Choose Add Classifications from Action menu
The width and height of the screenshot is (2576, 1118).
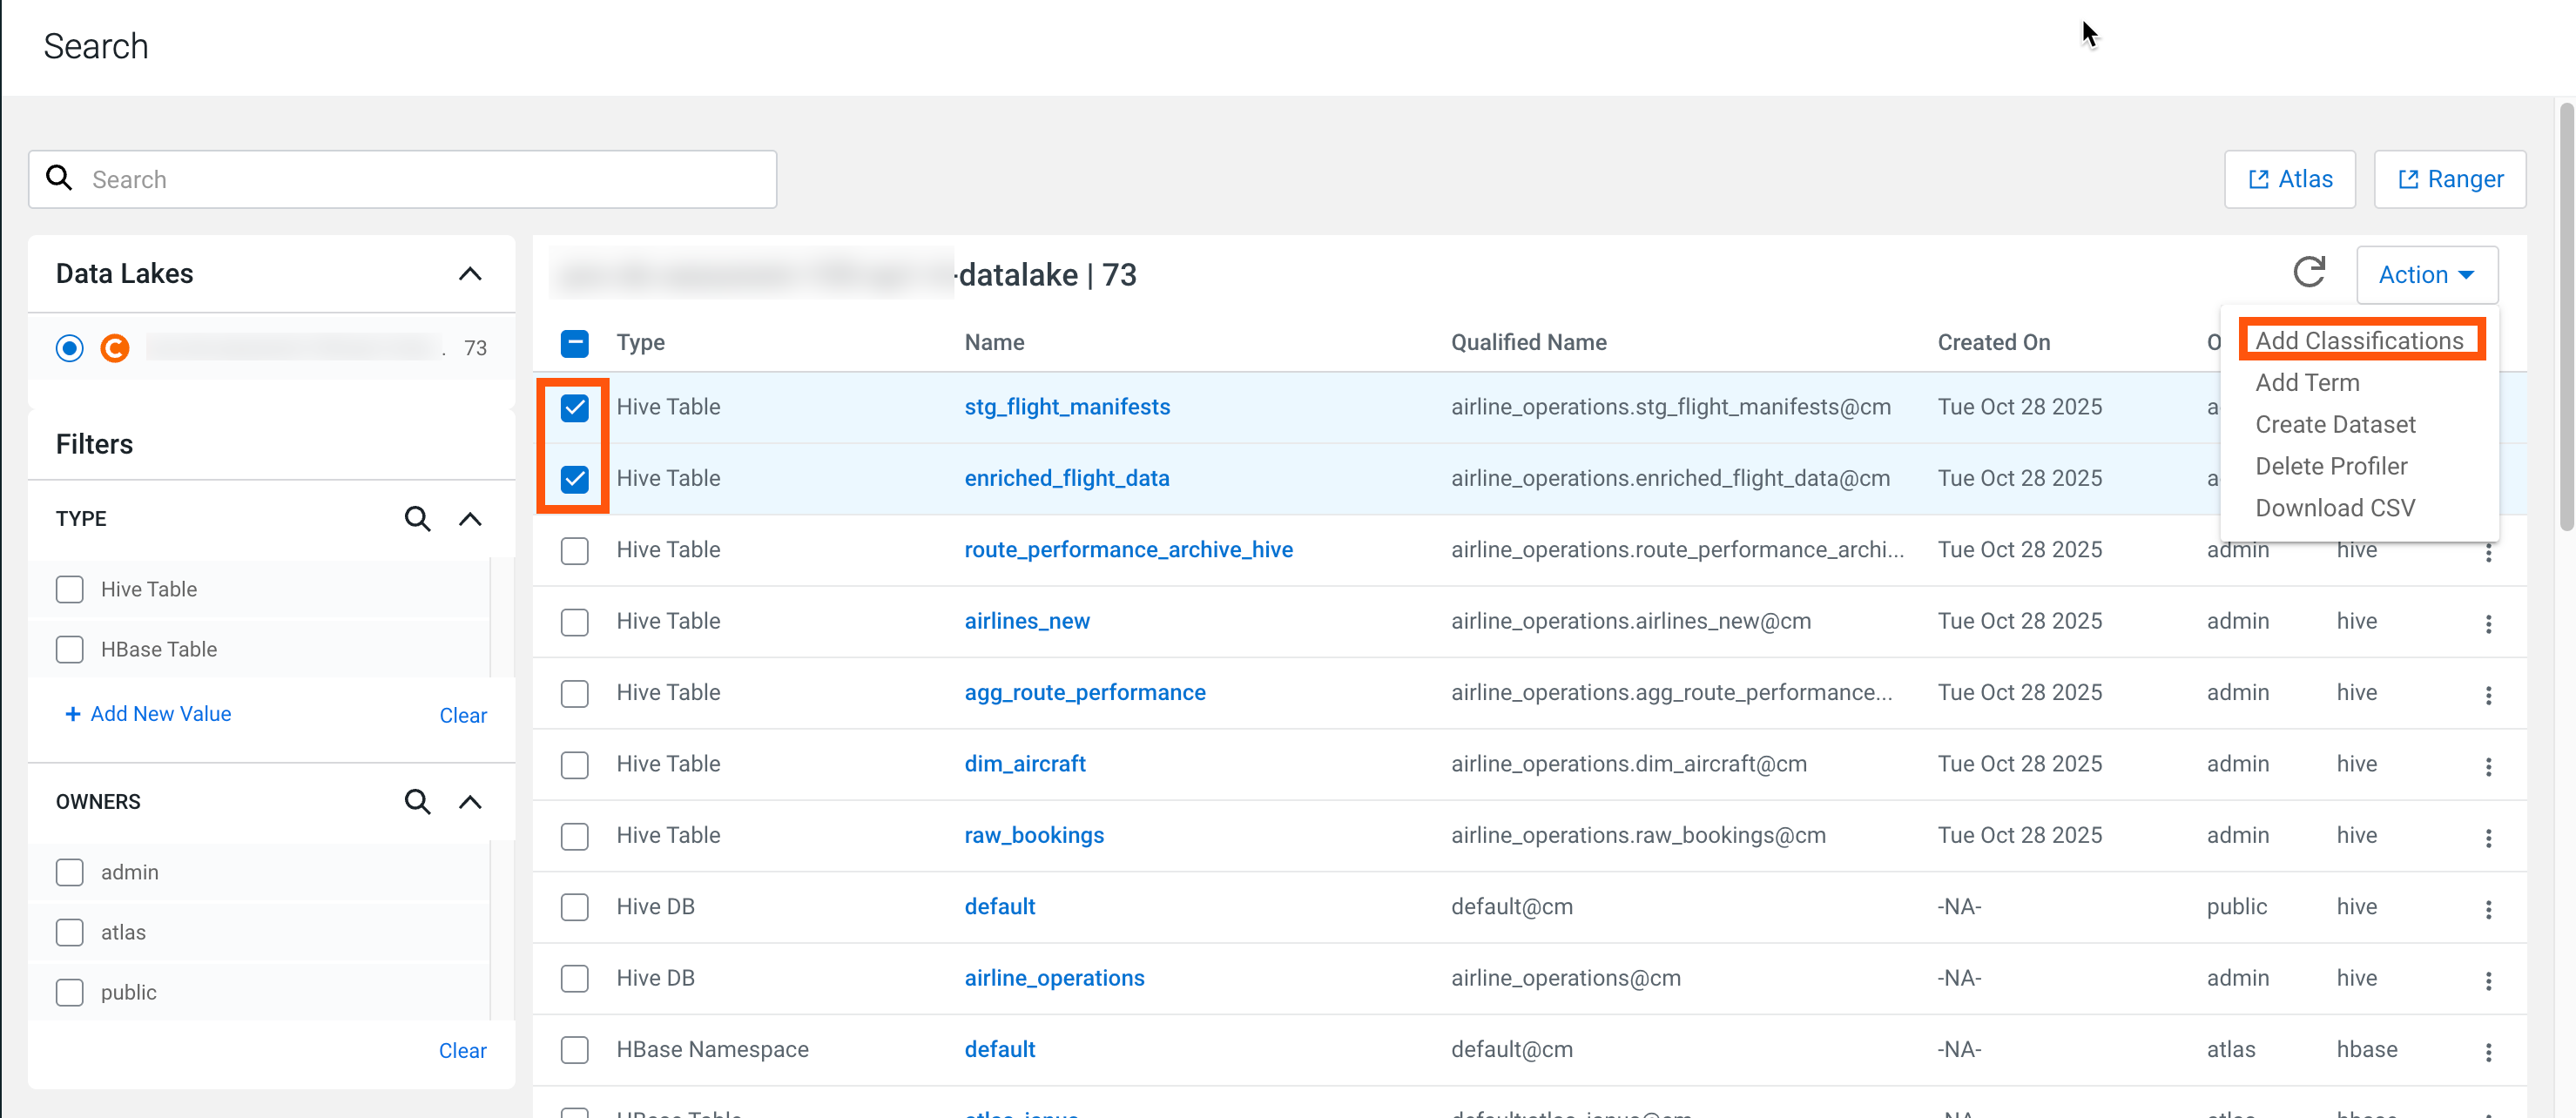coord(2358,341)
